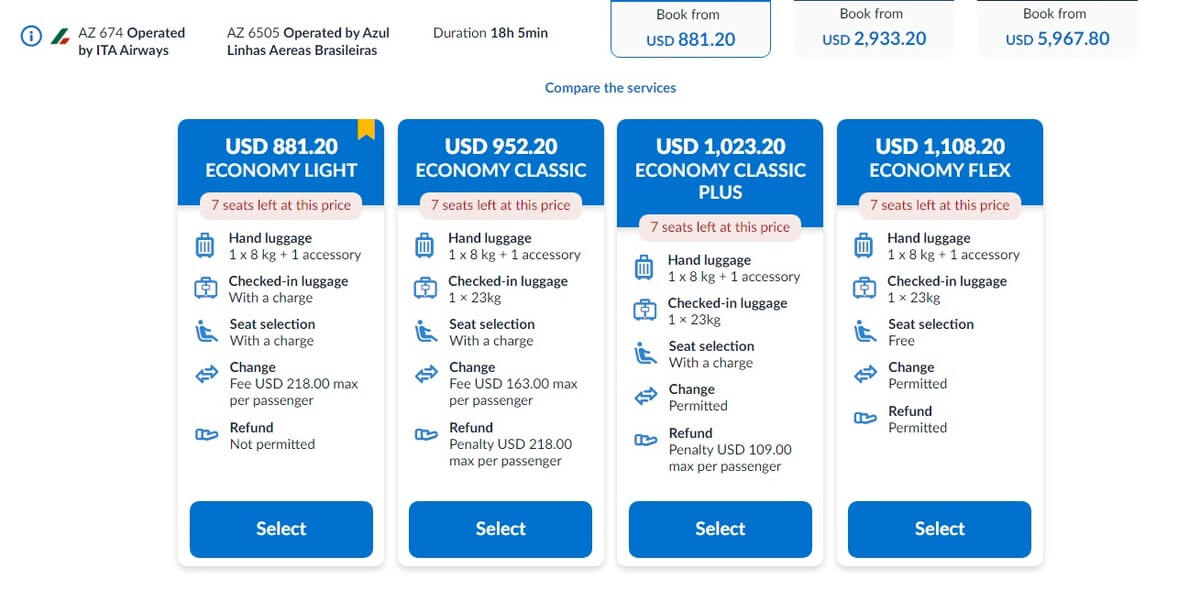Click Economy Classic Plus seat selection icon

click(645, 354)
